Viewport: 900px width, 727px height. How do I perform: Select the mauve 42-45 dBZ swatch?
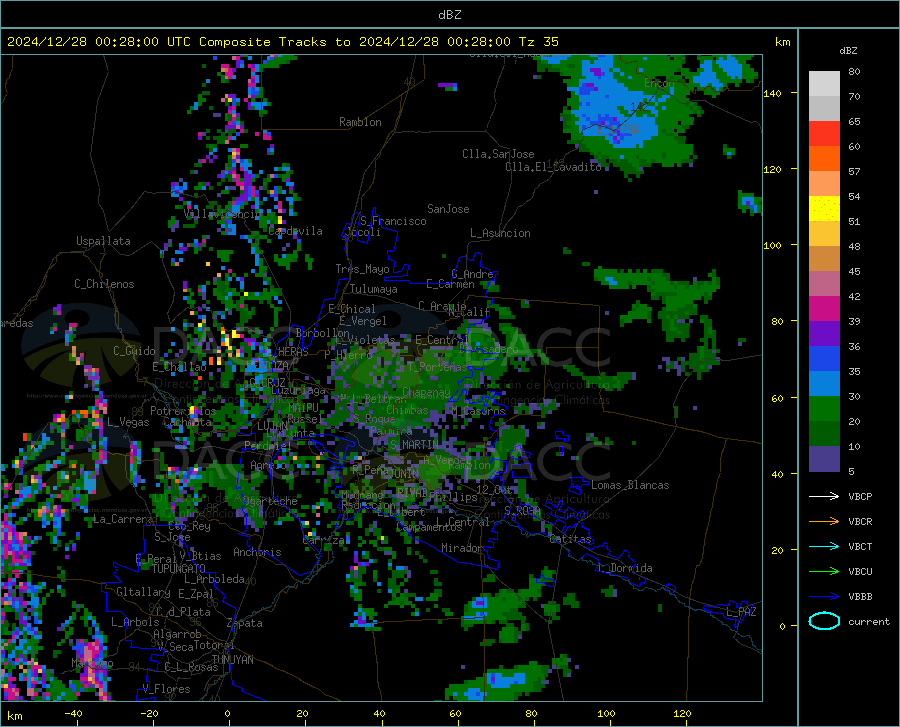824,284
